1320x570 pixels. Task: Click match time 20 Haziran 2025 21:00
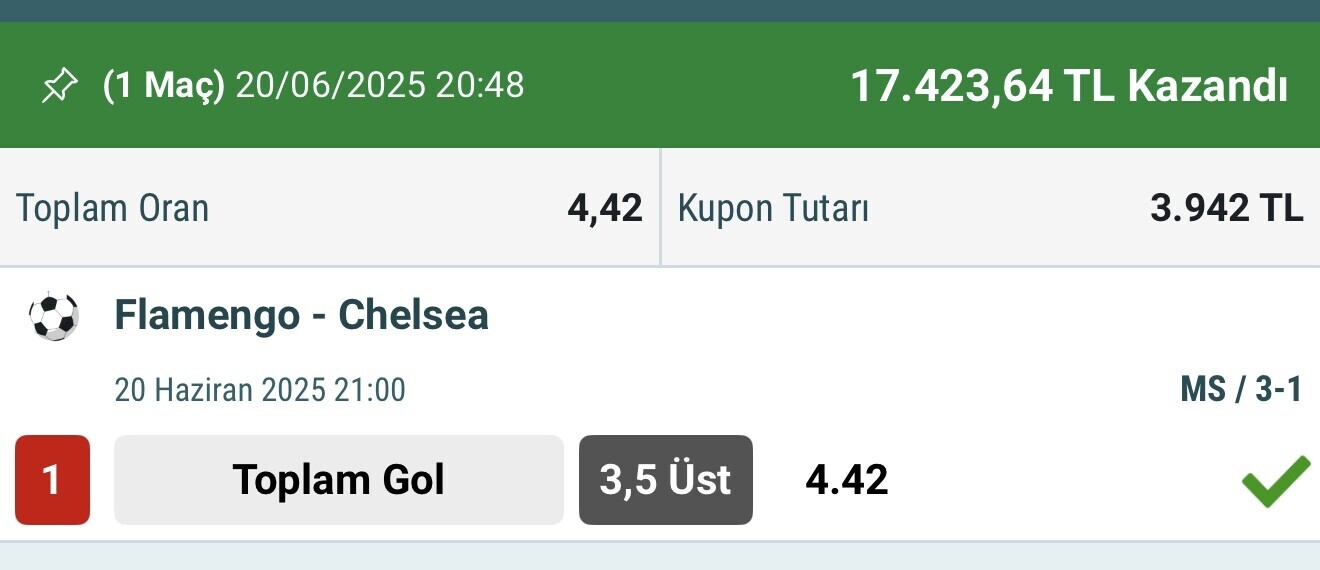260,389
